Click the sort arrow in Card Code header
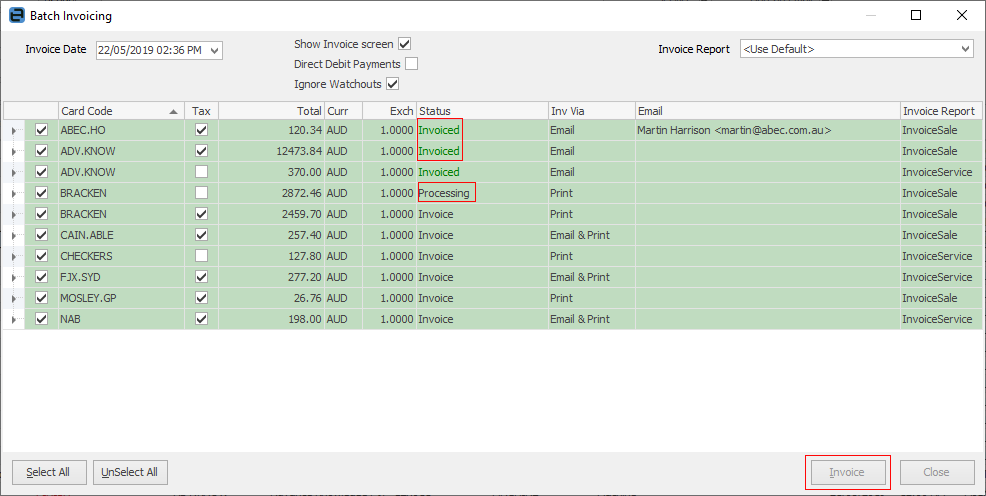The width and height of the screenshot is (986, 496). click(x=175, y=111)
